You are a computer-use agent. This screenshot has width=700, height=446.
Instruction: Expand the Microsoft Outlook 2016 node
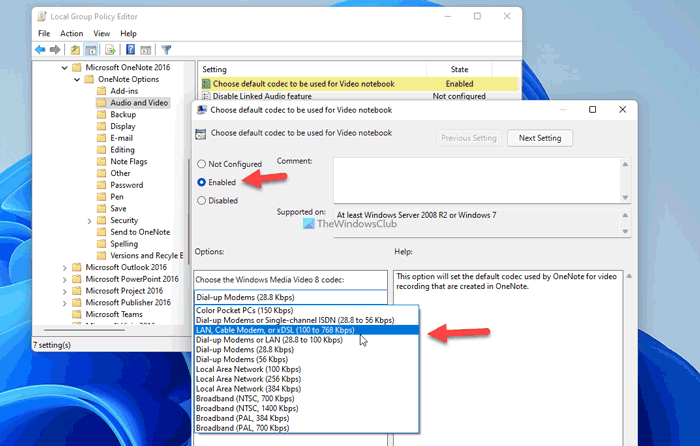pyautogui.click(x=64, y=268)
